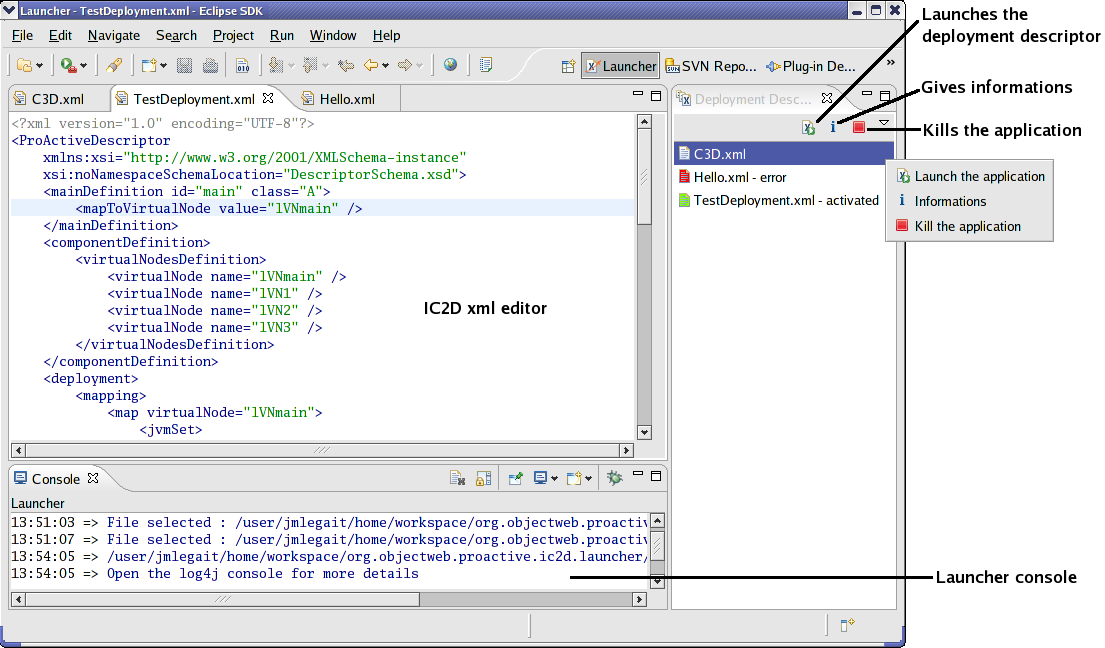Toggle the Pin Console button
Viewport: 1105px width, 648px height.
tap(516, 479)
